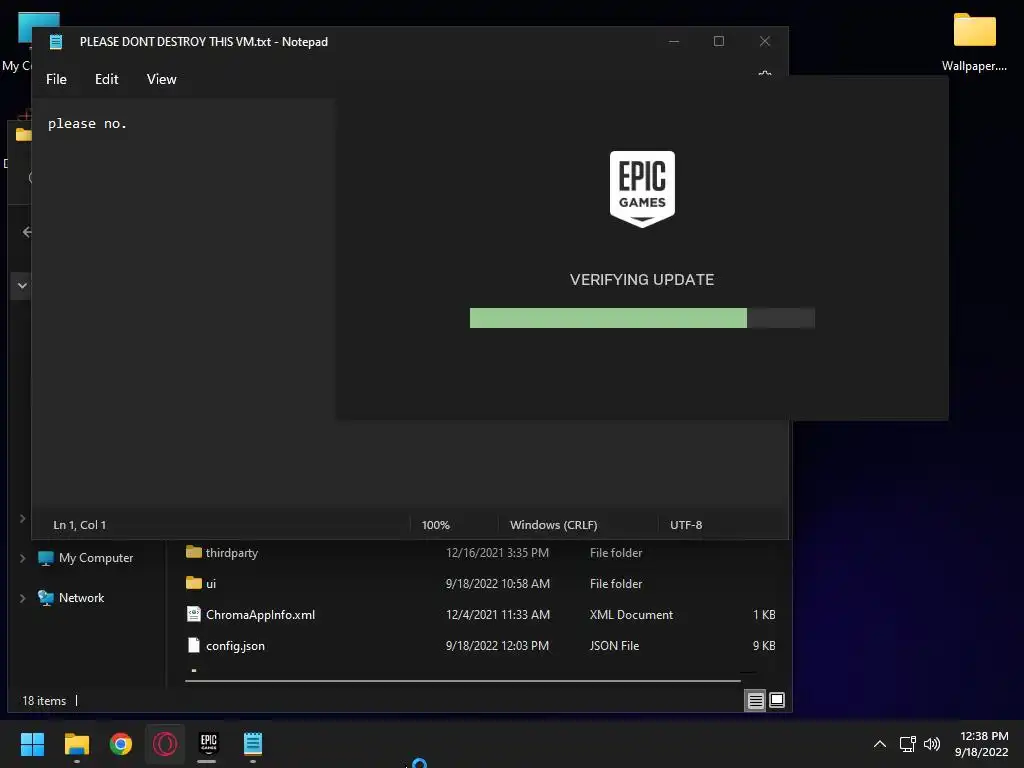1024x768 pixels.
Task: Click the Notepad document icon in title bar
Action: [56, 42]
